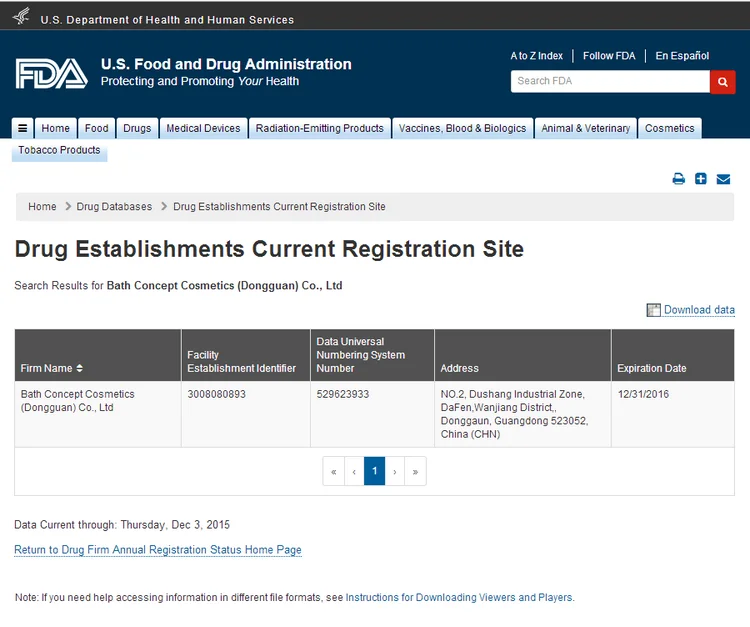
Task: Open the Tobacco Products tab
Action: [x=59, y=150]
